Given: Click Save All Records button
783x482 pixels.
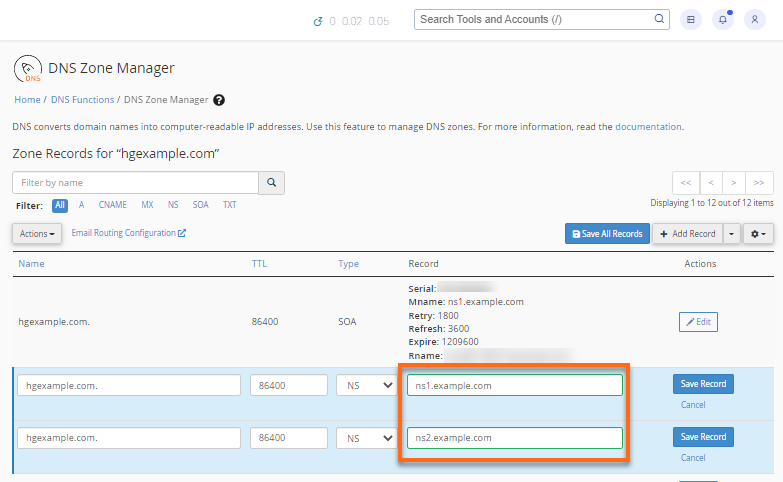Looking at the screenshot, I should [x=607, y=234].
